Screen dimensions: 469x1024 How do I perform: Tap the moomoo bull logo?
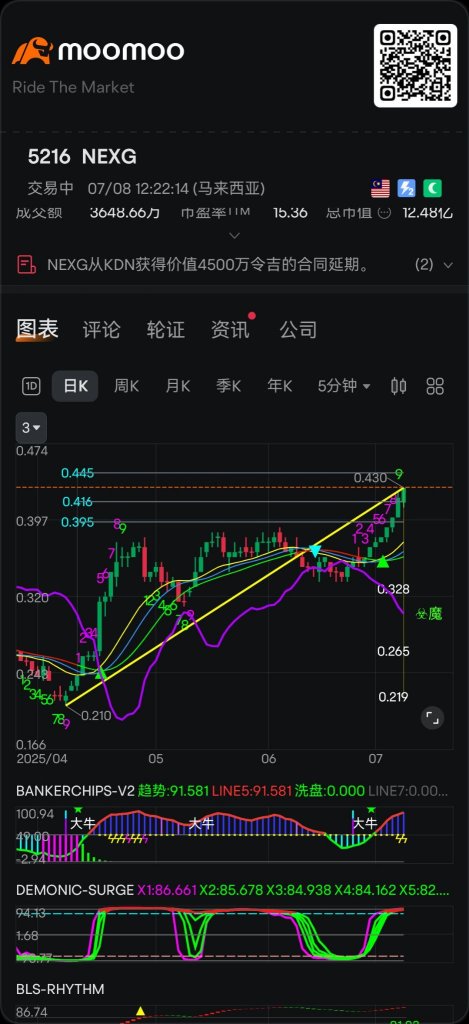pos(32,51)
